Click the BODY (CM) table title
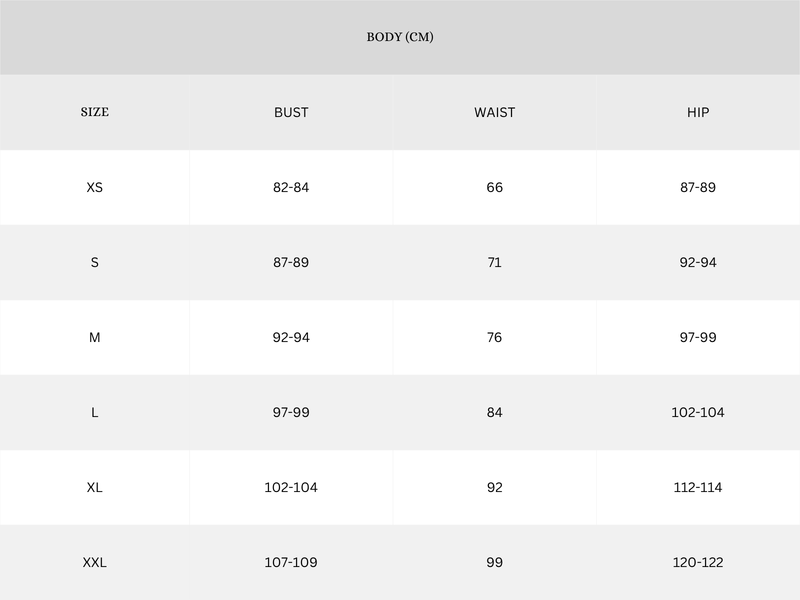This screenshot has height=600, width=800. pos(400,37)
